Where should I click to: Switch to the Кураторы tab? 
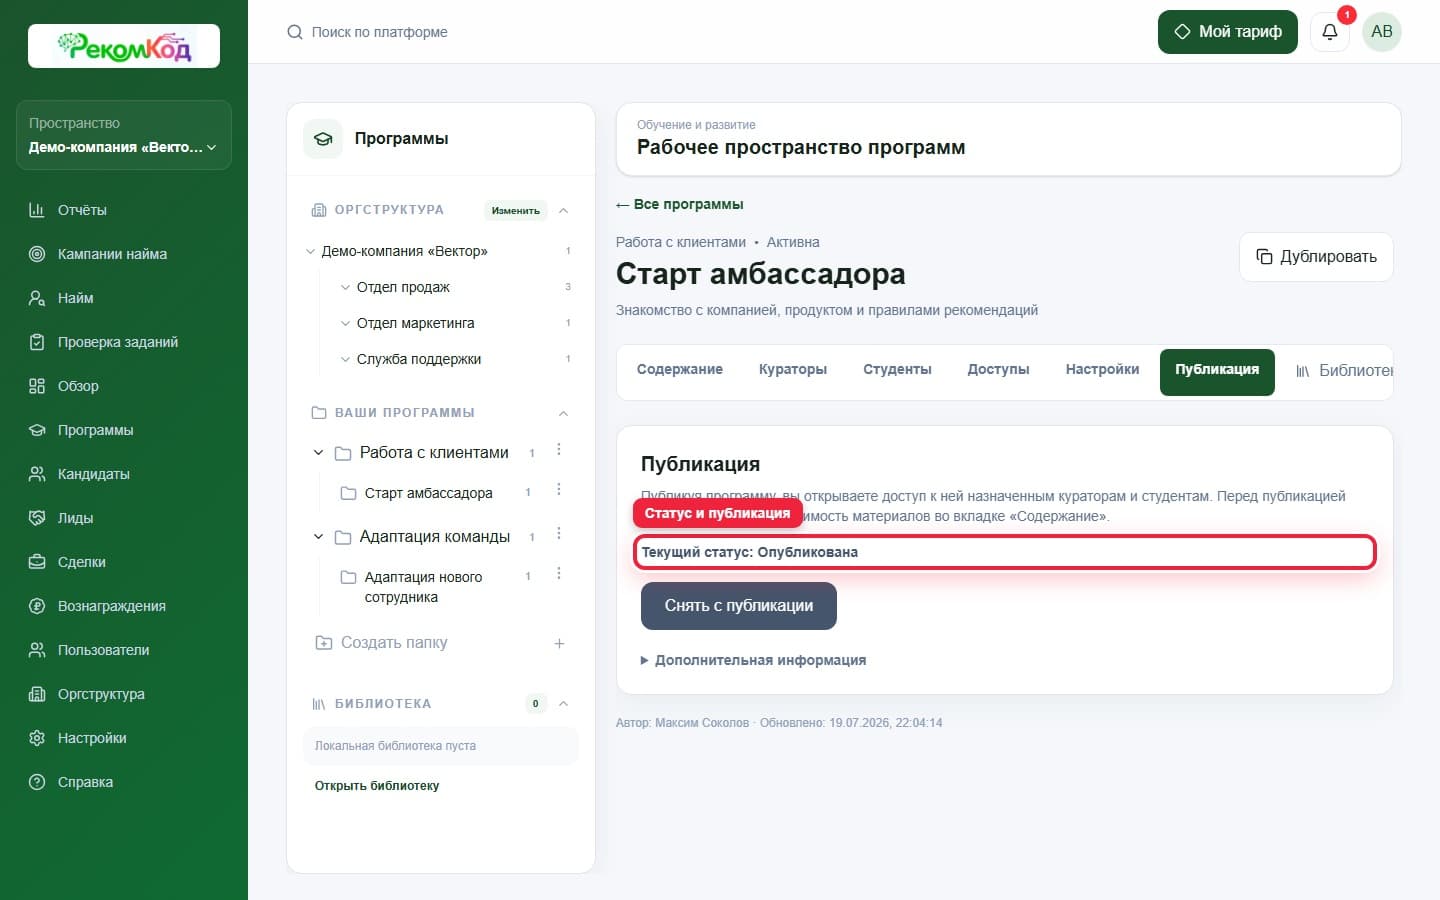click(793, 370)
